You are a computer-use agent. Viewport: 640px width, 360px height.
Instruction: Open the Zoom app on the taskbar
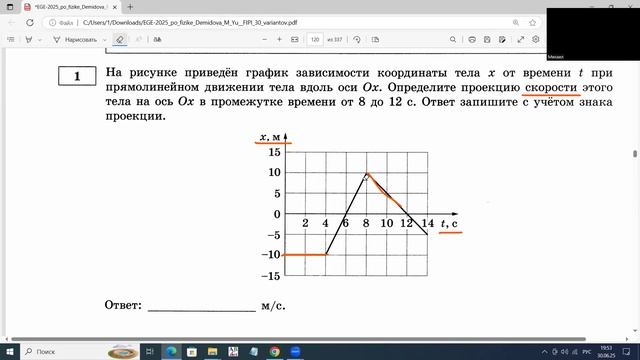[x=296, y=351]
